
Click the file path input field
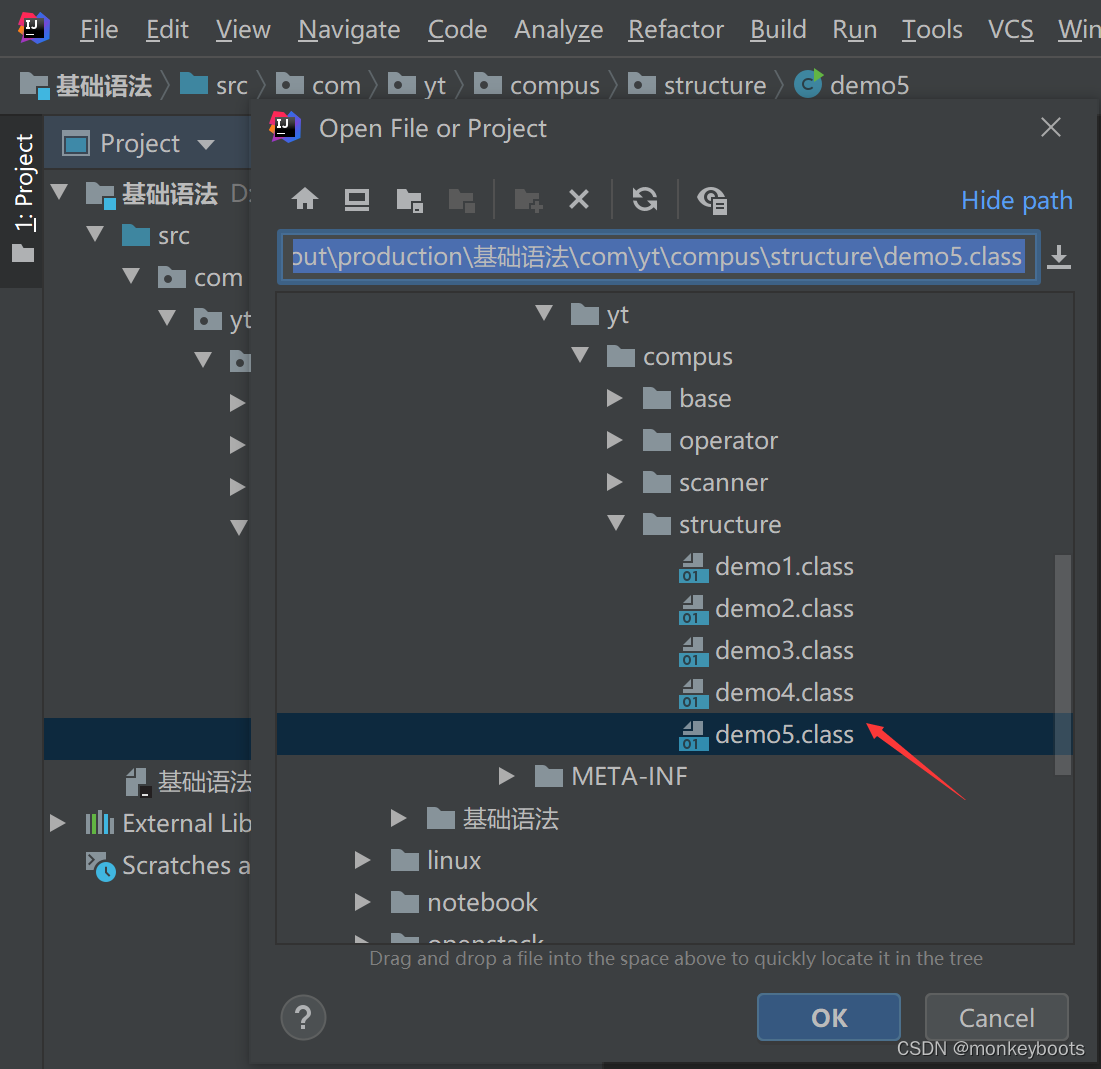click(659, 257)
